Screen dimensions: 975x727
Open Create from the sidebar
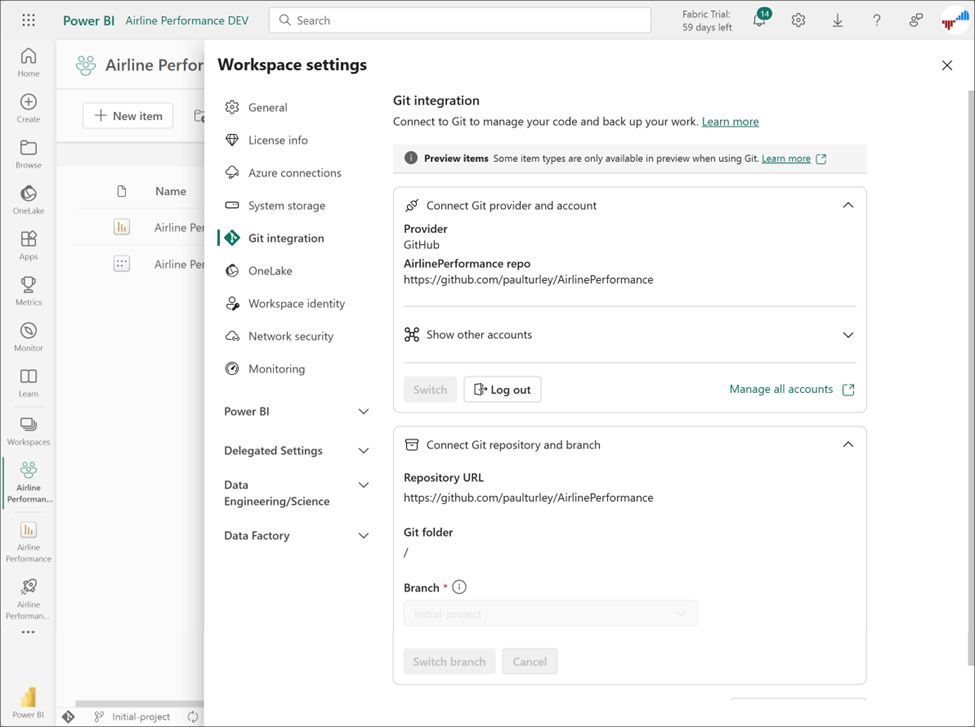(x=29, y=108)
